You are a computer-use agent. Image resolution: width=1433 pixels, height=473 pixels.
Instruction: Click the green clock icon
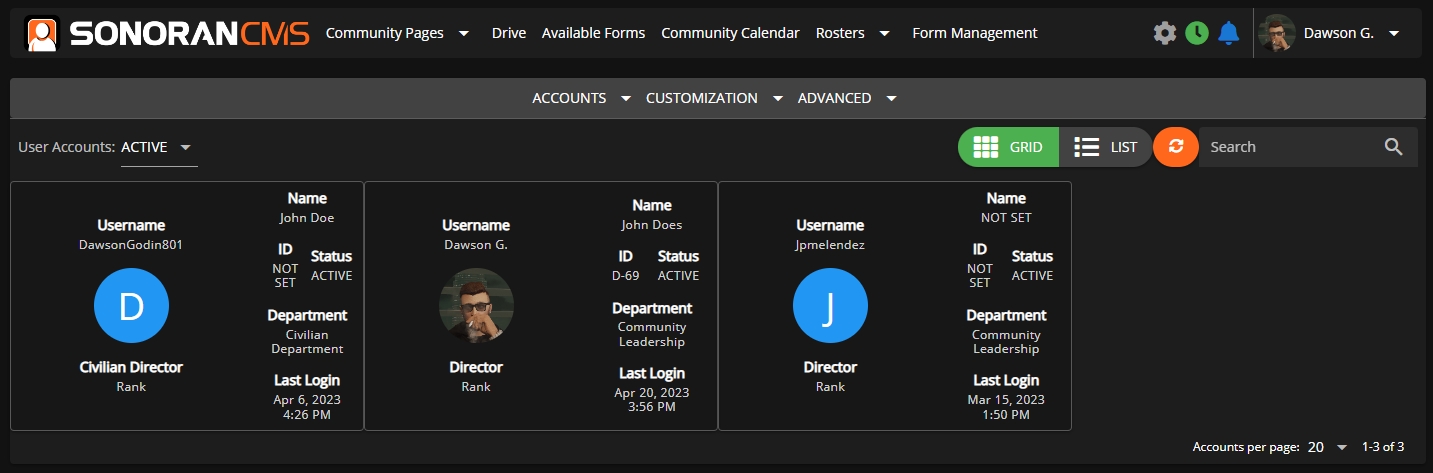pos(1197,33)
